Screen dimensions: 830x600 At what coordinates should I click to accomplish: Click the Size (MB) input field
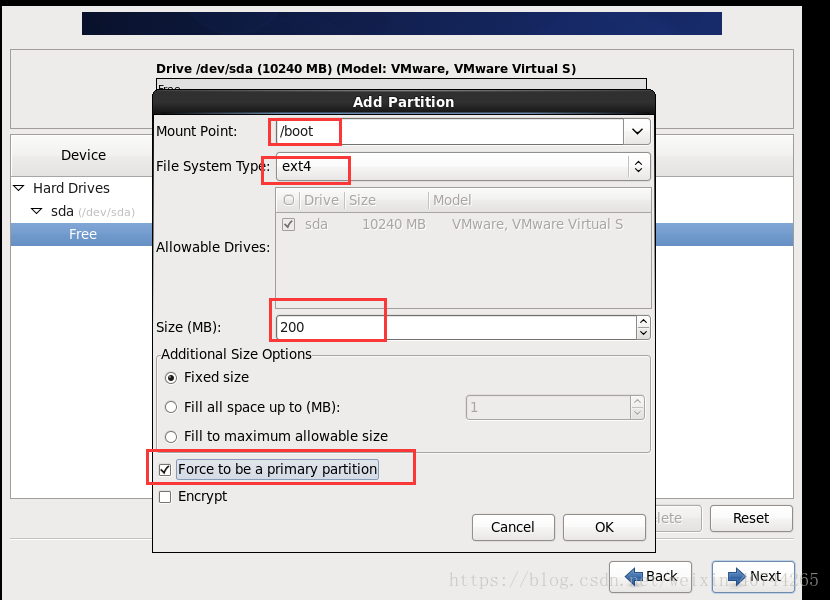[x=456, y=327]
